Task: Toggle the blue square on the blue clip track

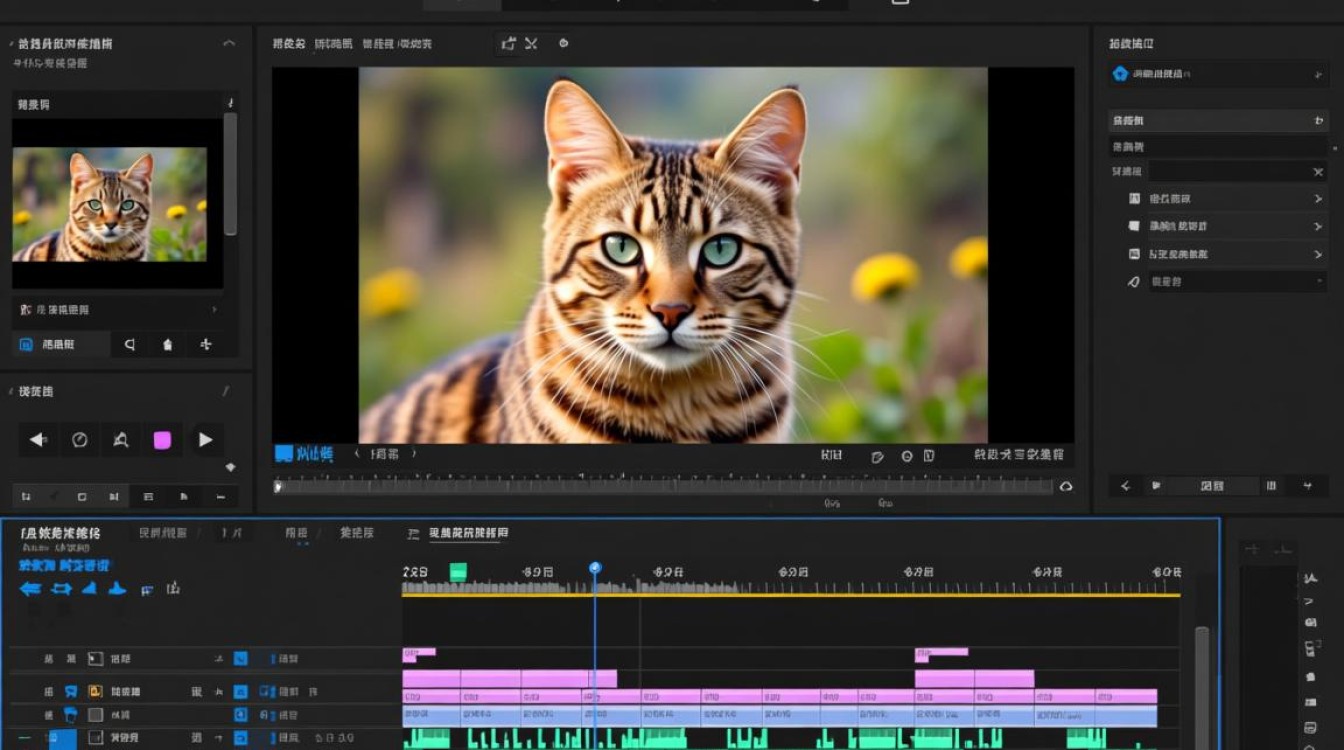Action: 240,715
